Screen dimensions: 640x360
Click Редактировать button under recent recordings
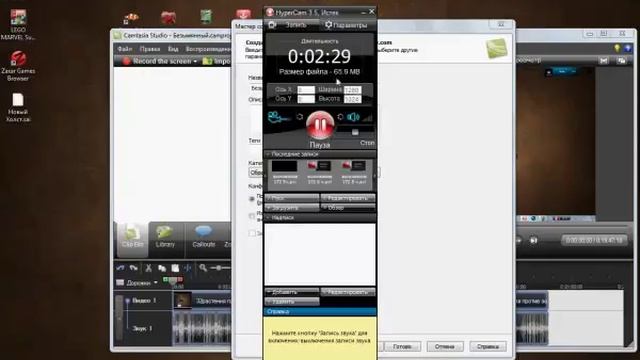click(x=348, y=198)
